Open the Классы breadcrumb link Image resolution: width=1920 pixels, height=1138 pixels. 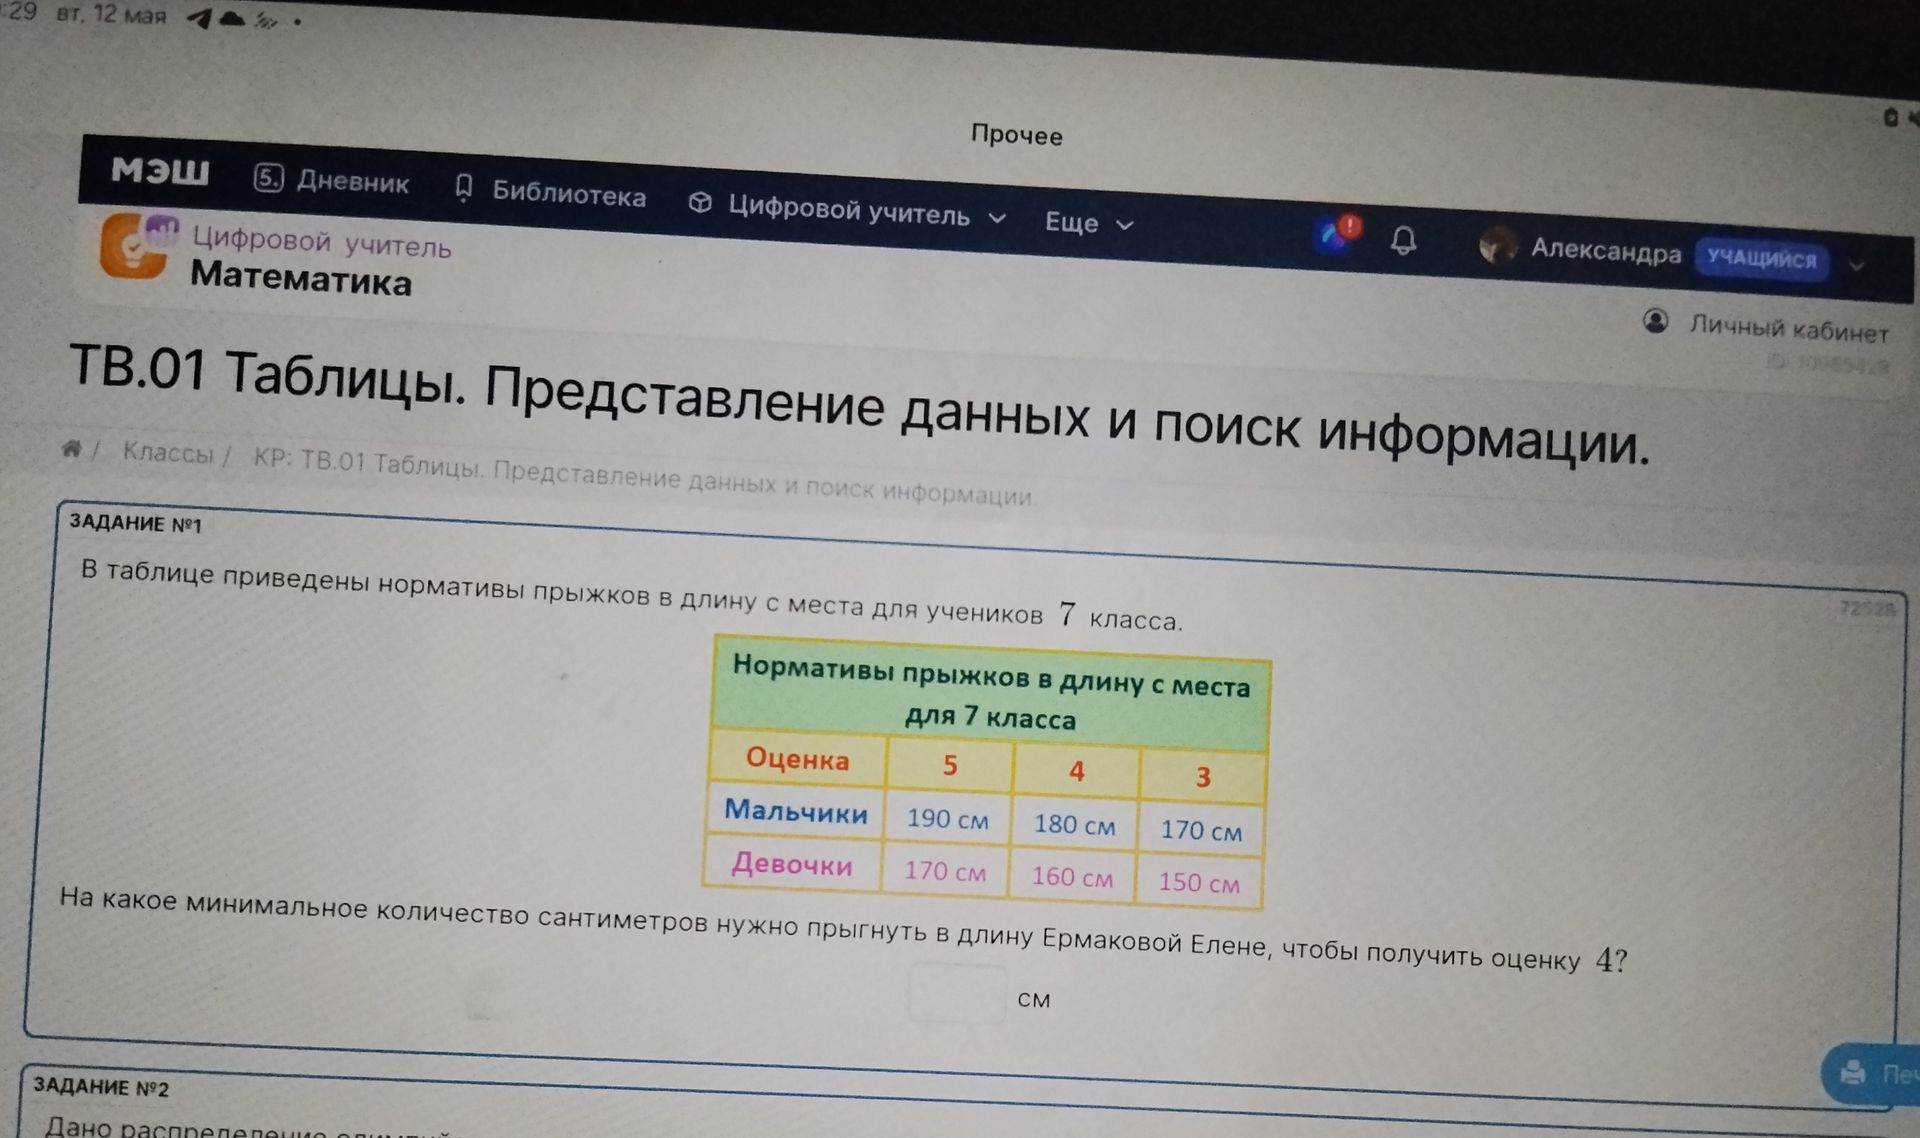168,453
